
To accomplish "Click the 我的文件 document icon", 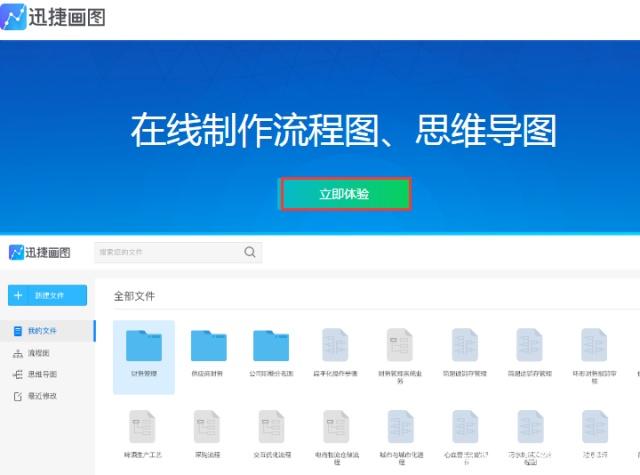I will (x=18, y=331).
